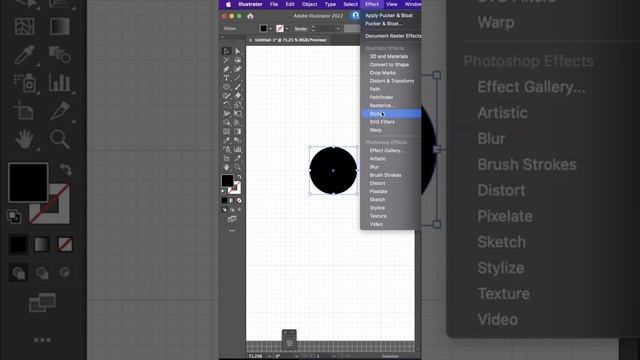This screenshot has width=640, height=360.
Task: Select the Direct Selection tool
Action: coord(238,51)
